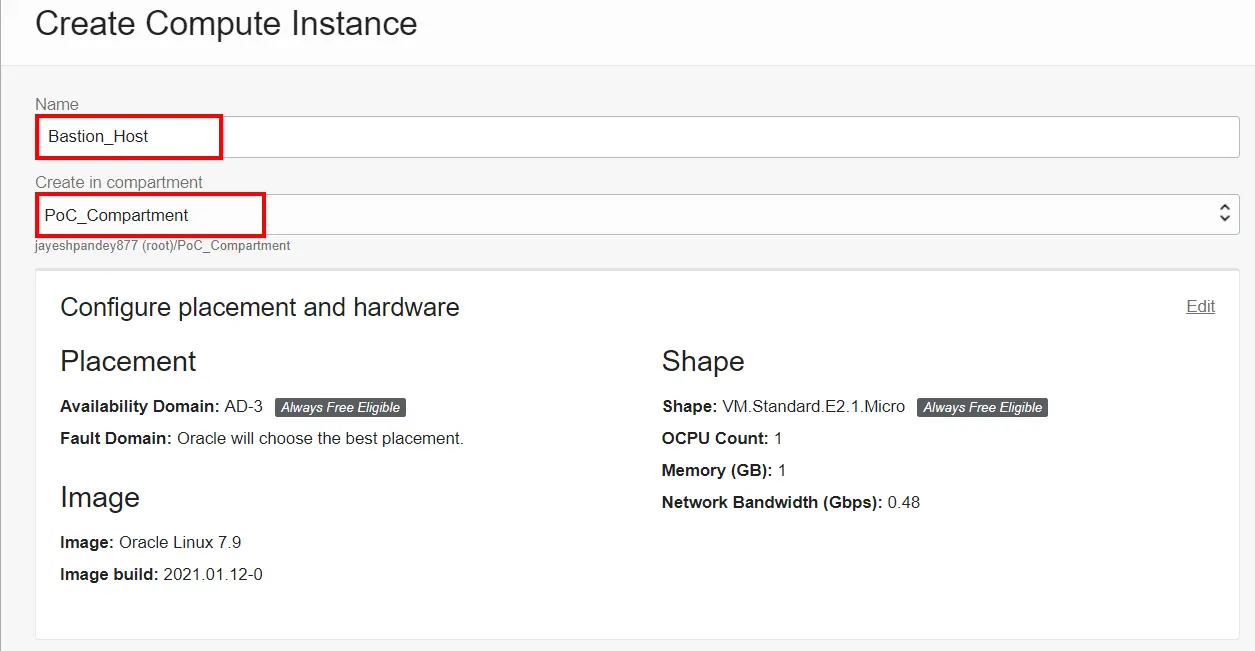Viewport: 1255px width, 651px height.
Task: Click the Create in compartment label
Action: [x=119, y=182]
